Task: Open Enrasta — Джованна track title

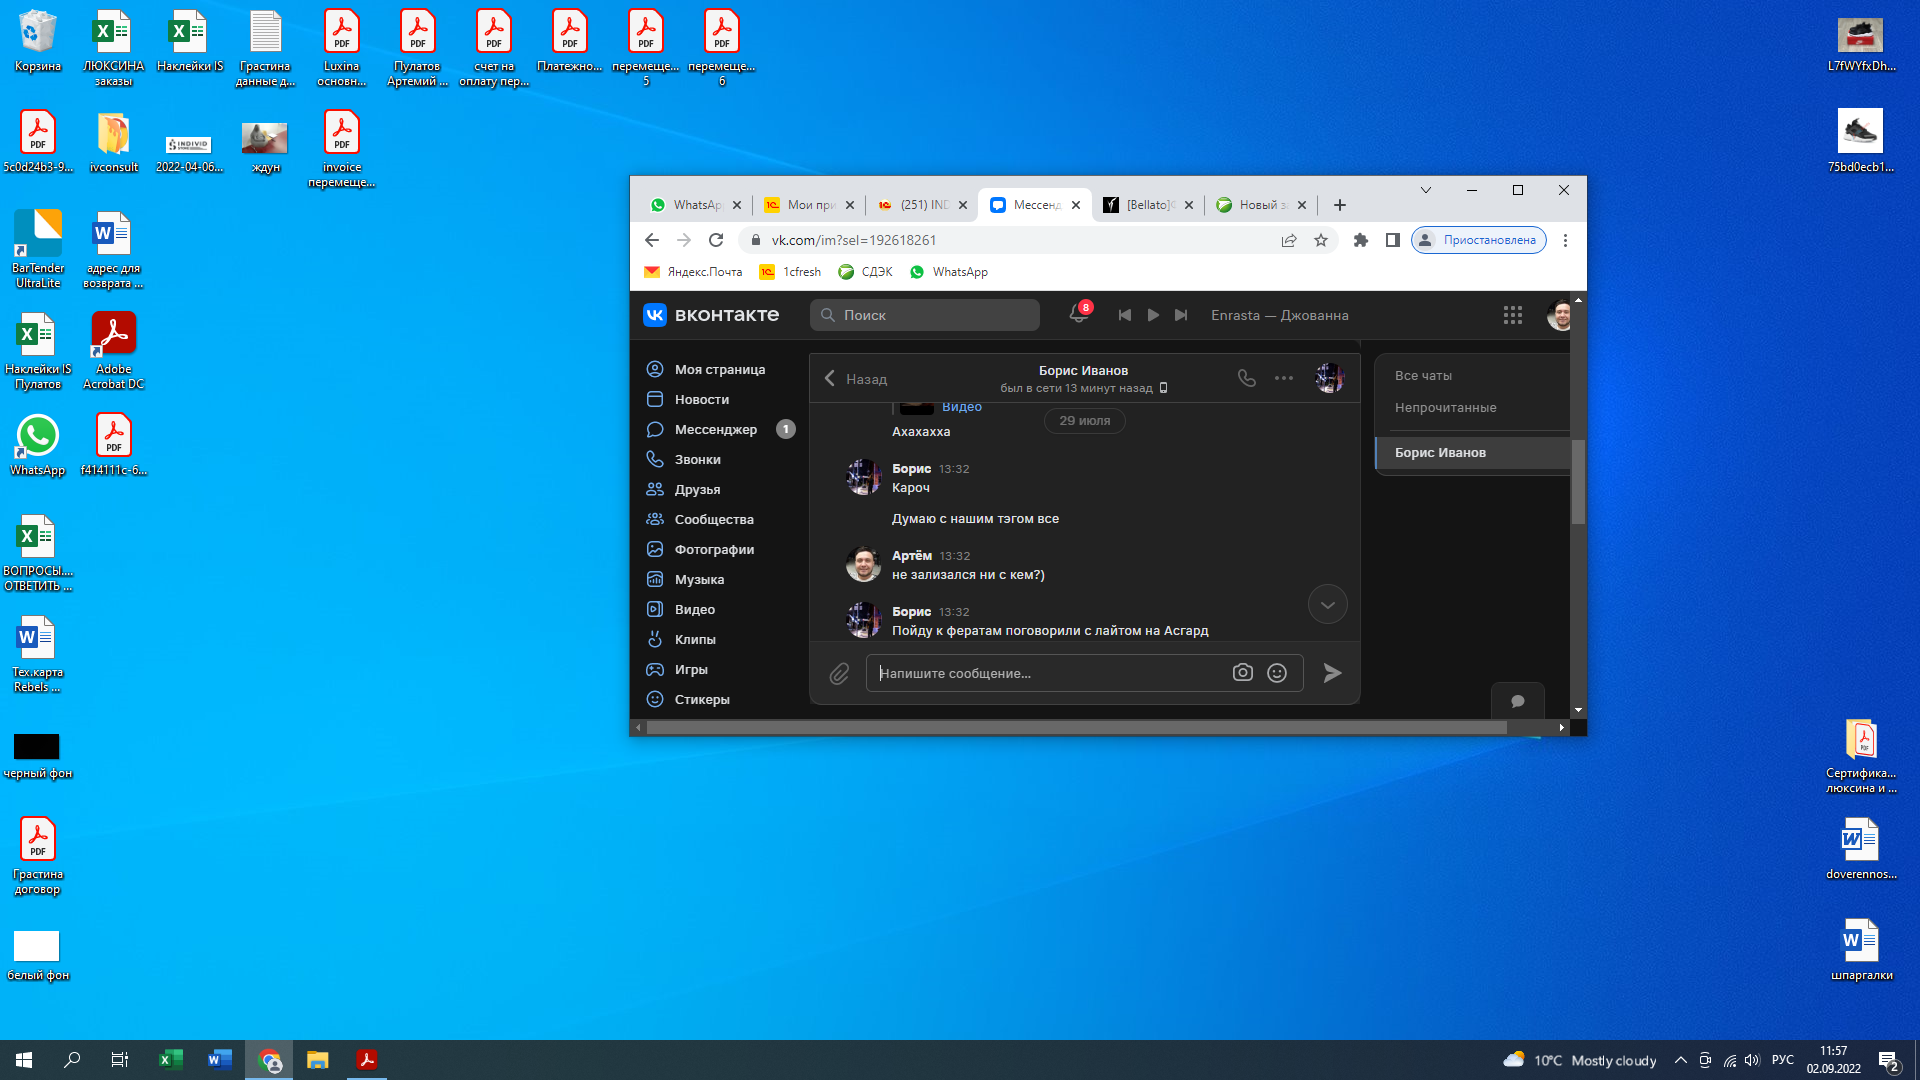Action: pos(1279,315)
